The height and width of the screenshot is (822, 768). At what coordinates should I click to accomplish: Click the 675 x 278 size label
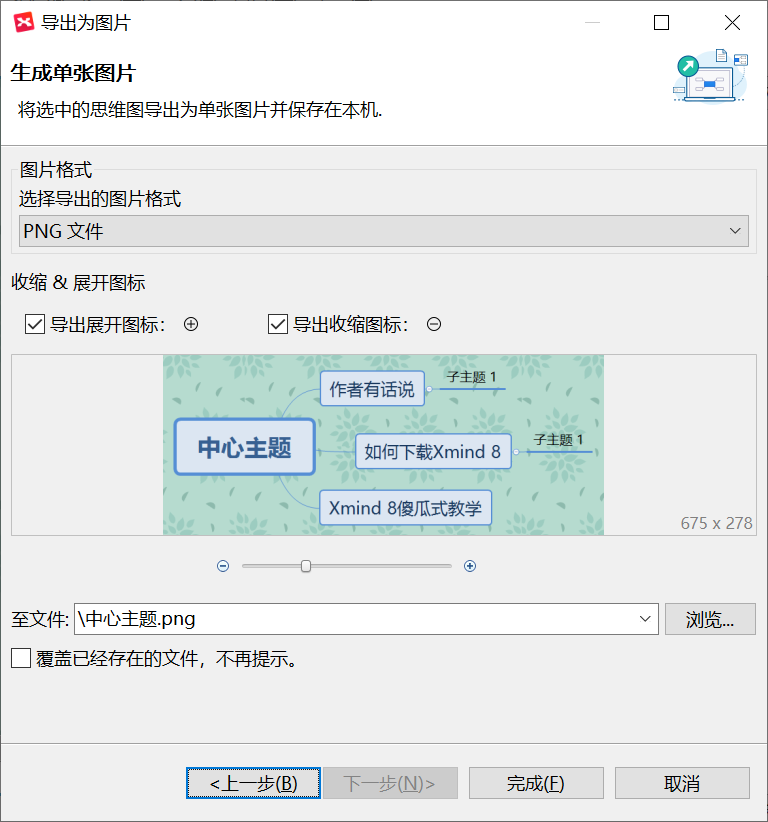pos(716,523)
